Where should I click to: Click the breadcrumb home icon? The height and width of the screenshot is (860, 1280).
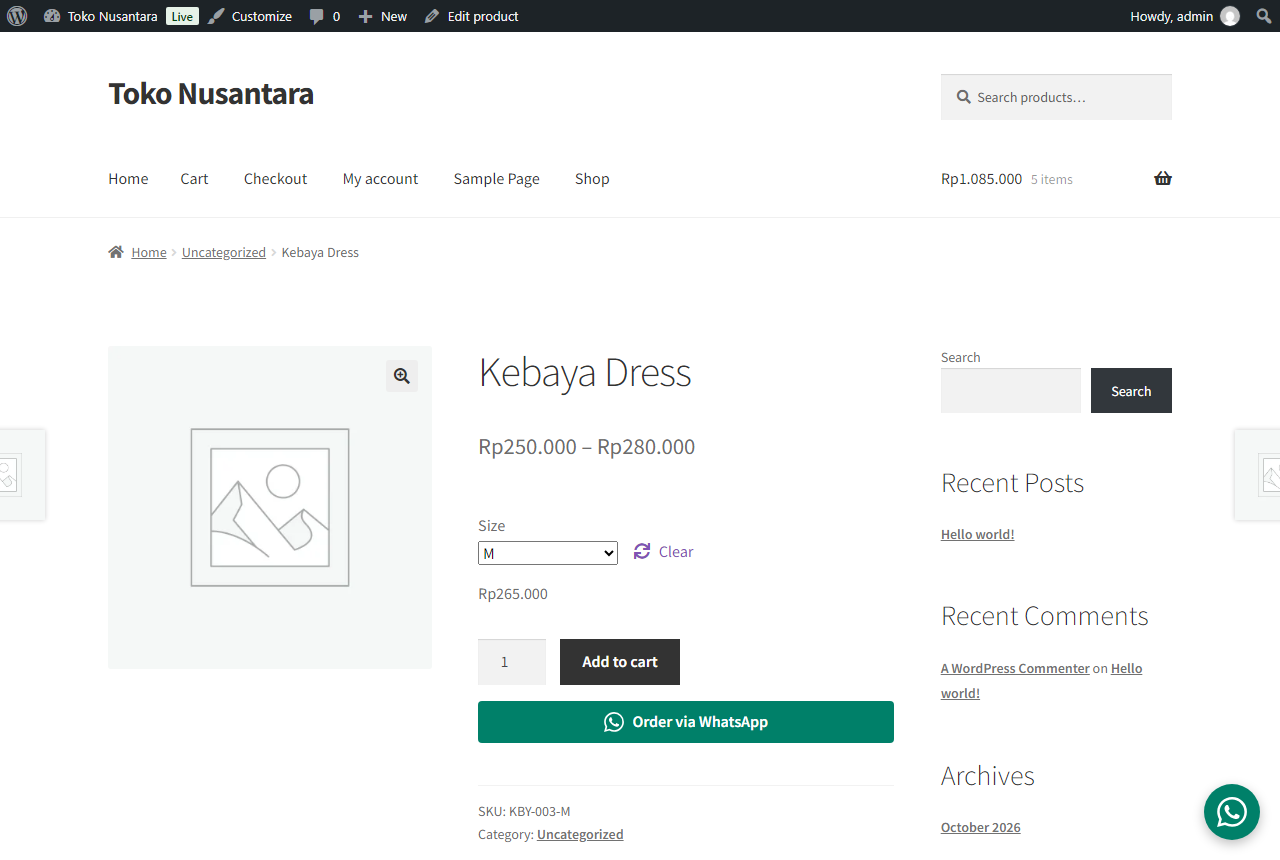pyautogui.click(x=116, y=252)
